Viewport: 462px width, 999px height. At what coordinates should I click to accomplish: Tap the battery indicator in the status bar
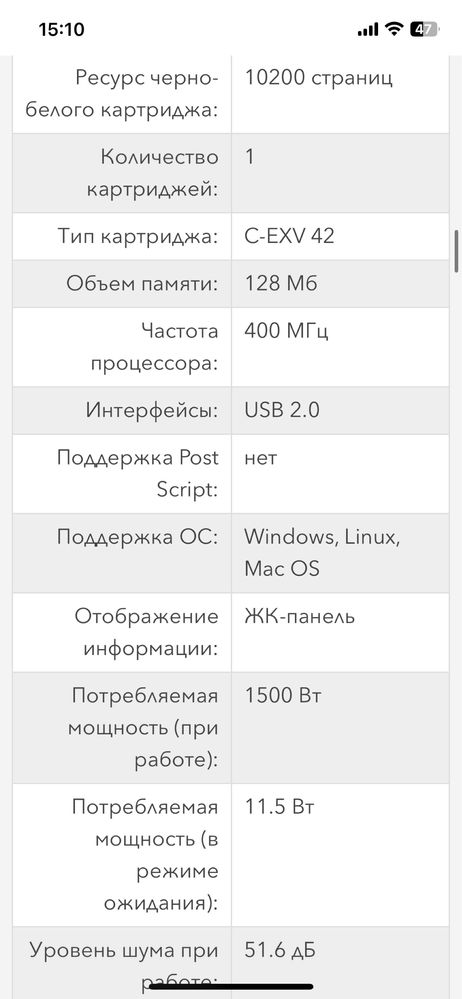pos(423,29)
